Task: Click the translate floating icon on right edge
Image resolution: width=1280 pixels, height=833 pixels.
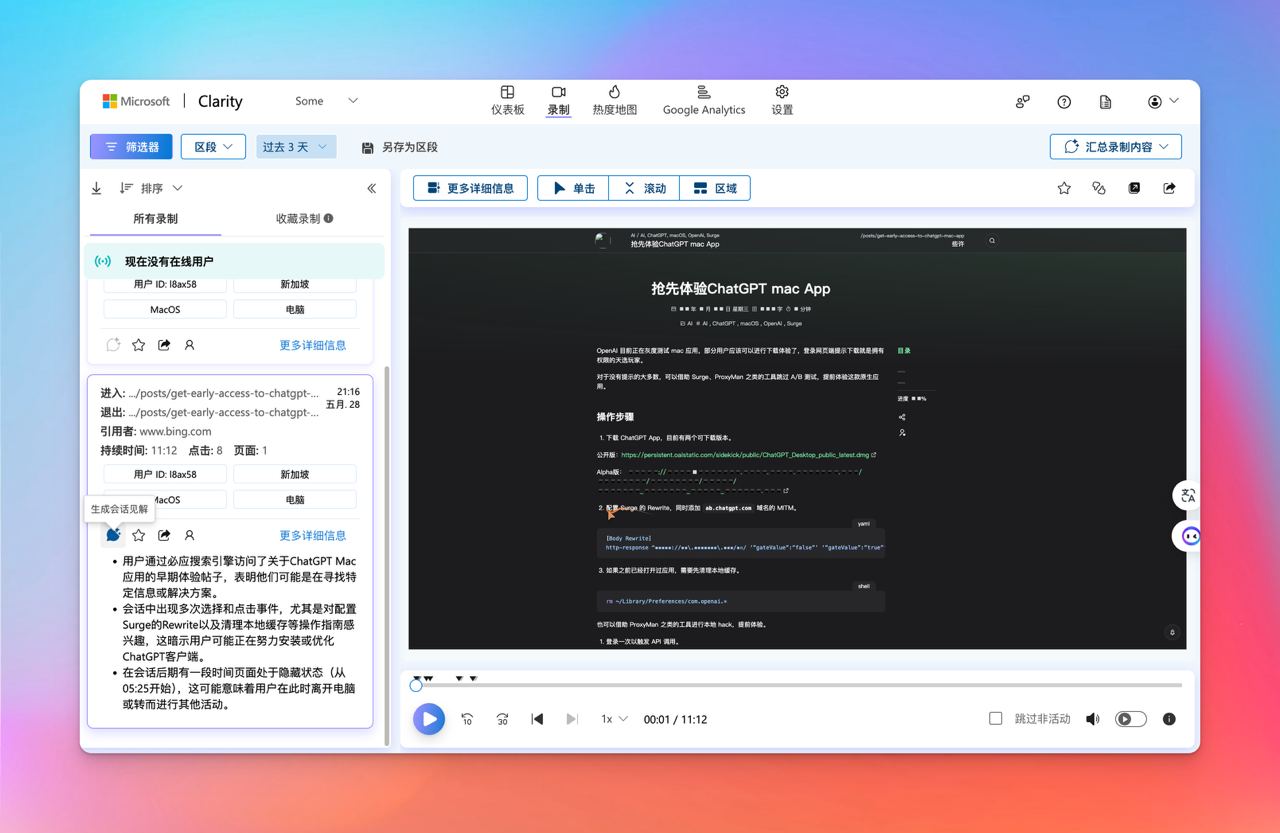Action: tap(1188, 495)
